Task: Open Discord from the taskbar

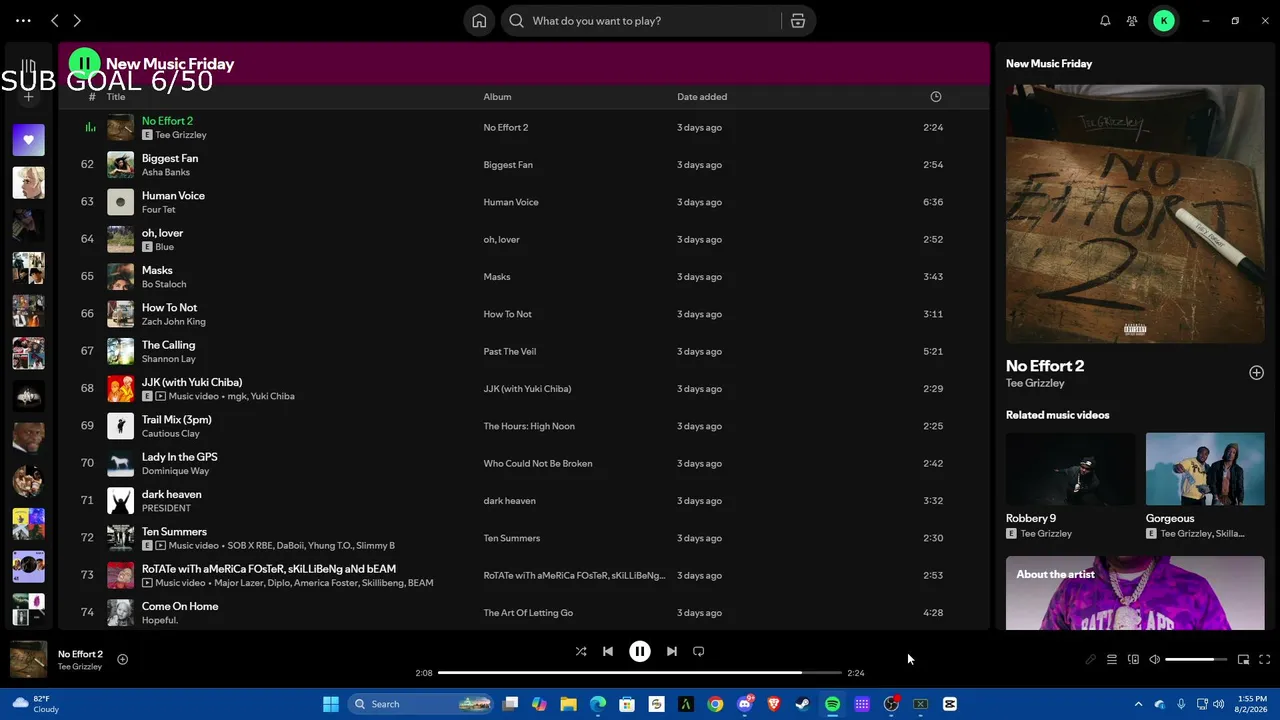Action: coord(744,704)
